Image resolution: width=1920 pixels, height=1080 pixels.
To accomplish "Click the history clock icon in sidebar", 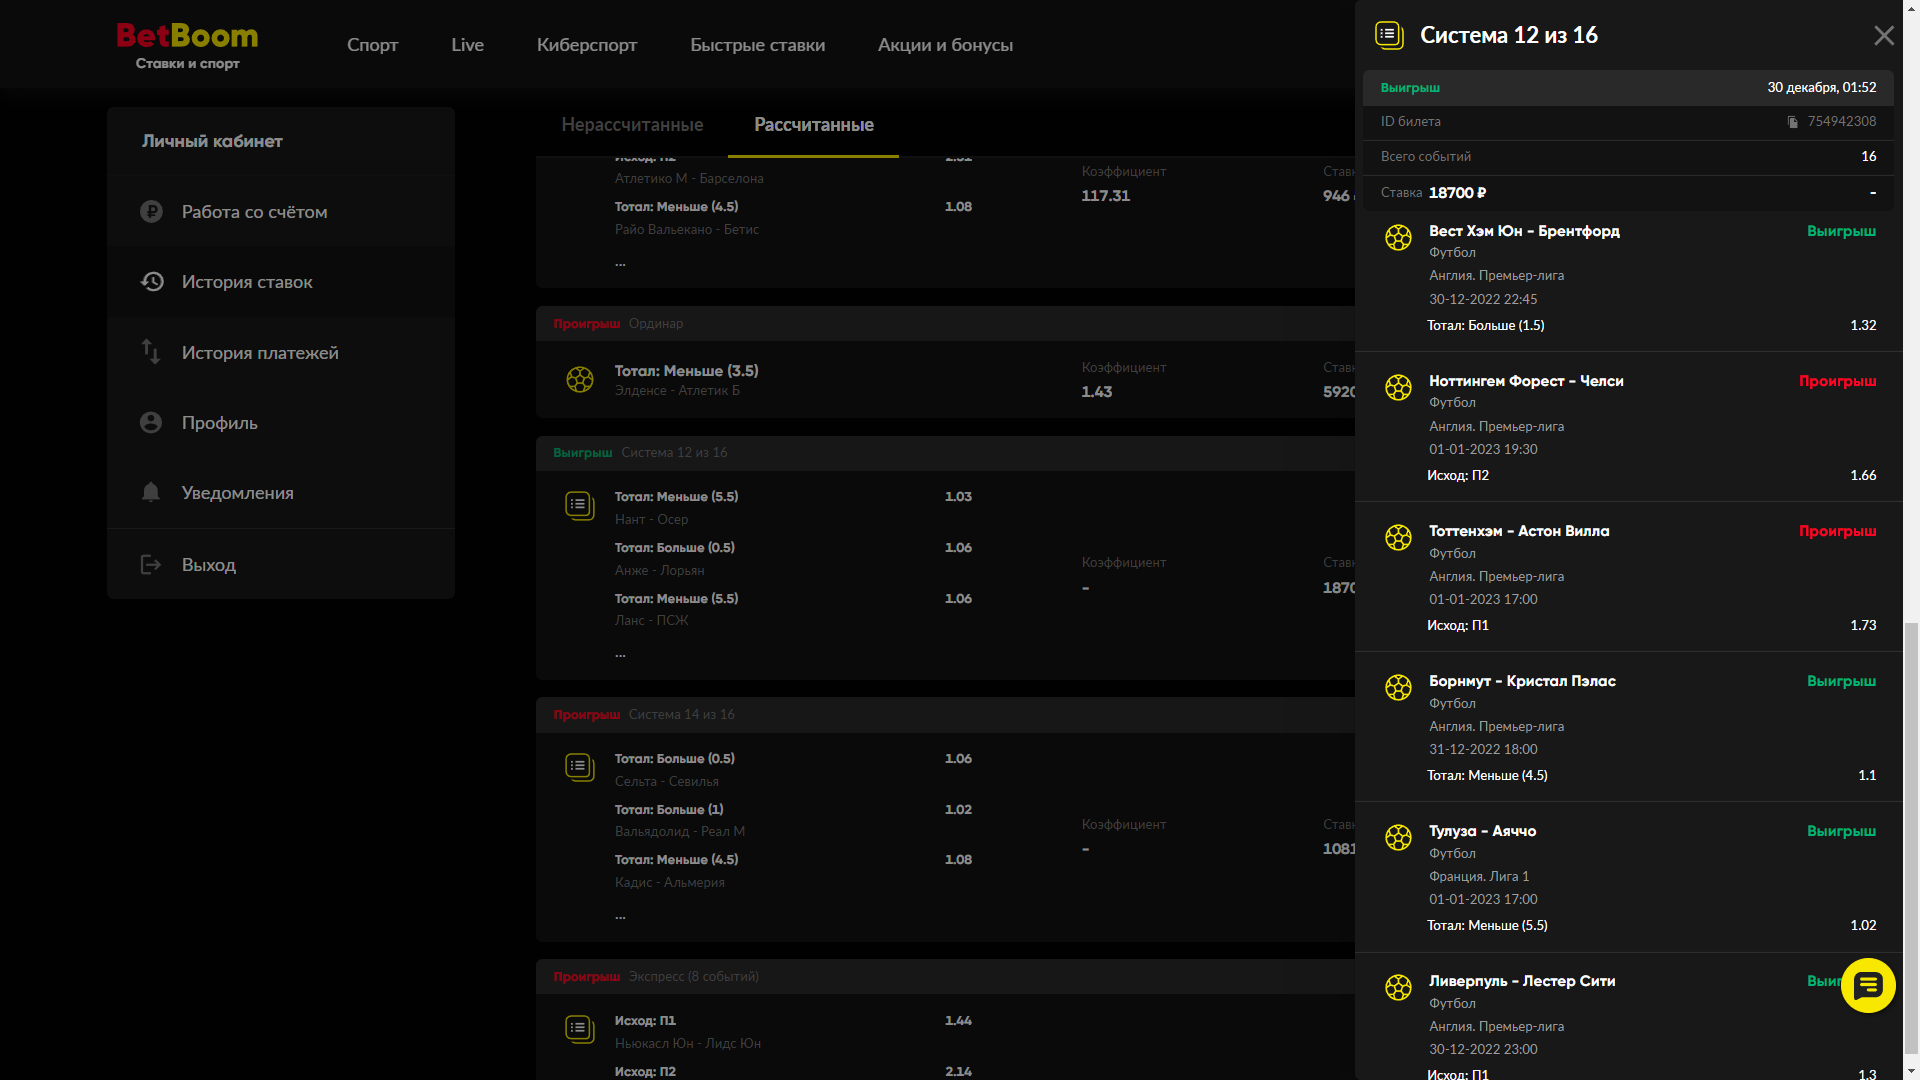I will (151, 282).
